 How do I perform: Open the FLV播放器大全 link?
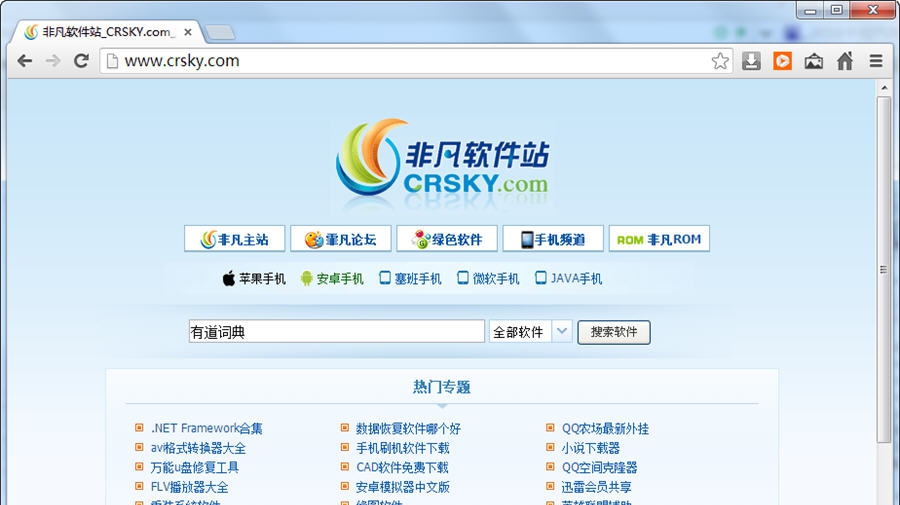click(189, 487)
